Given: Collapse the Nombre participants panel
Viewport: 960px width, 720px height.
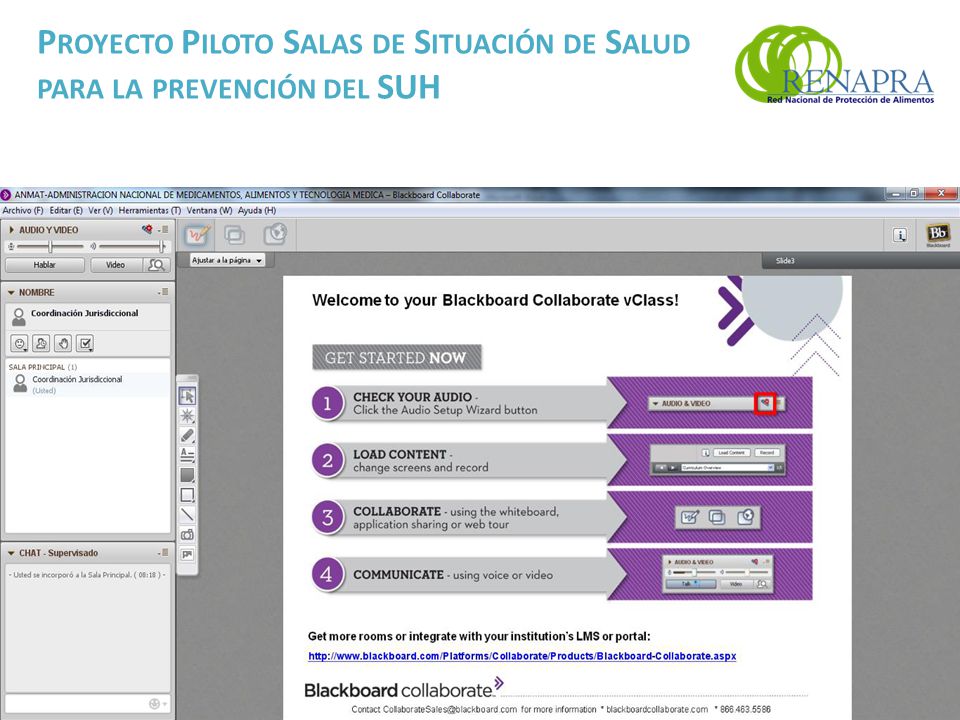Looking at the screenshot, I should tap(11, 293).
